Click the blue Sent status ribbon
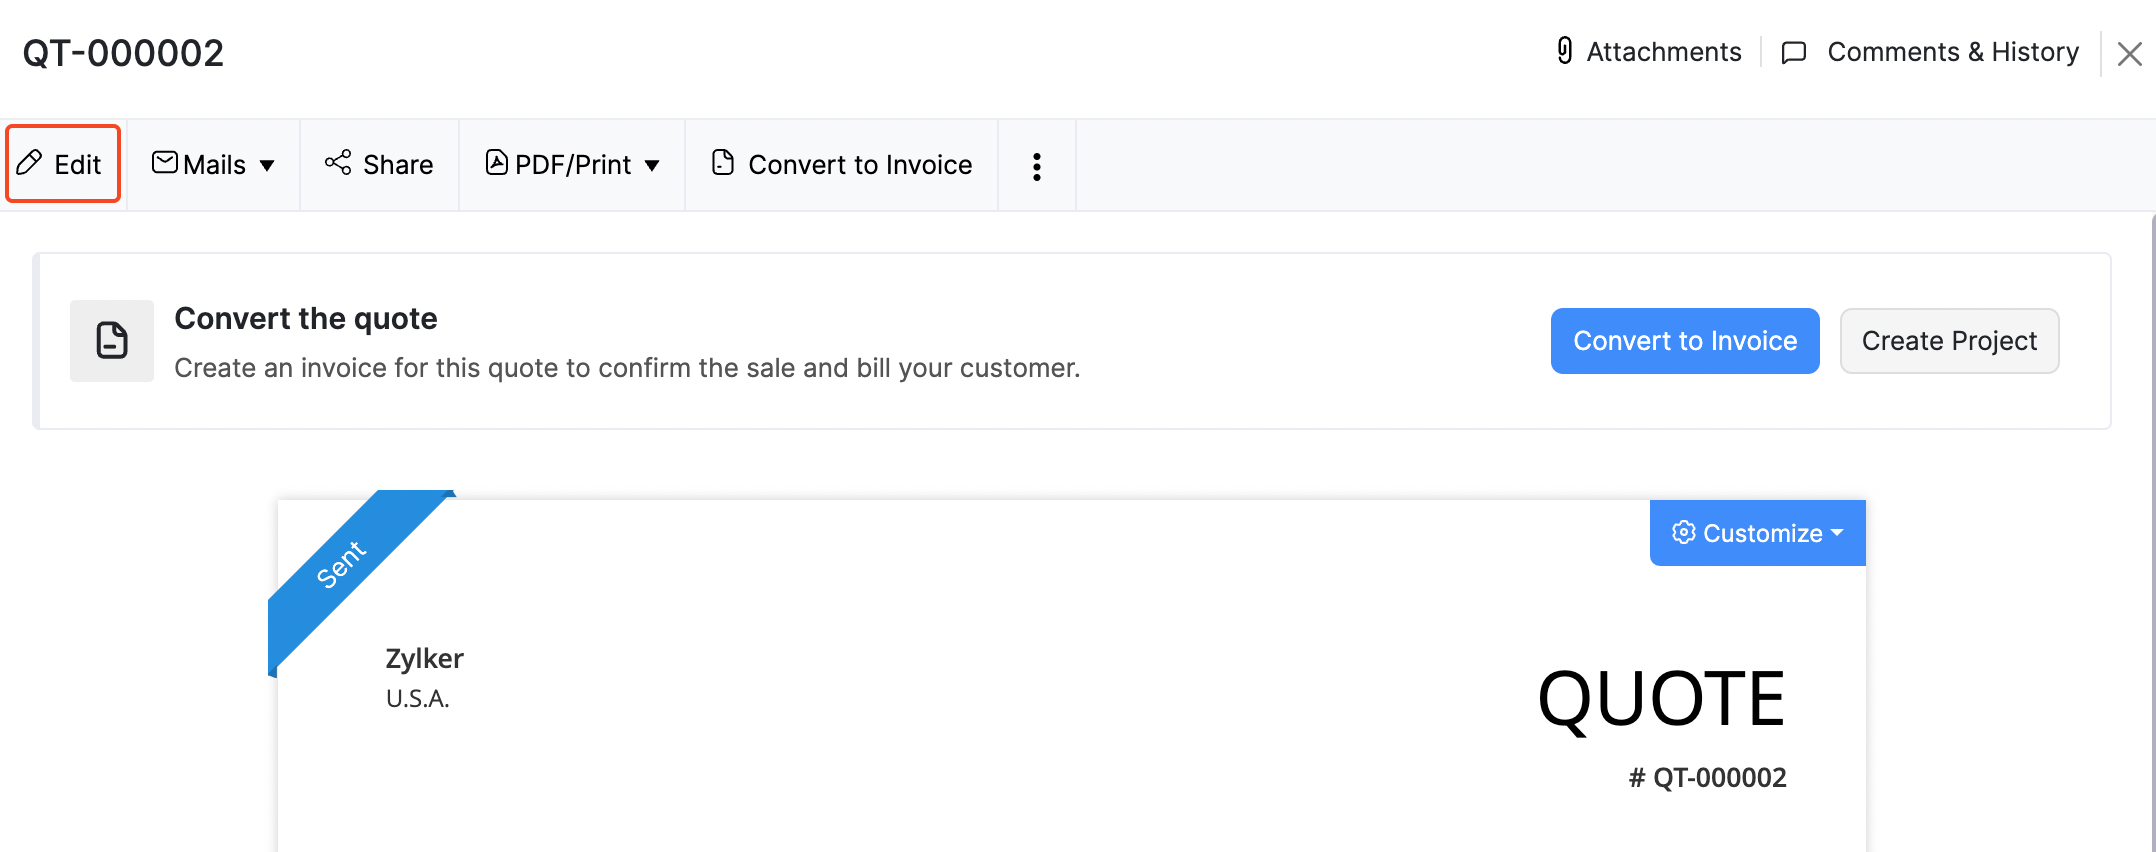 point(342,567)
